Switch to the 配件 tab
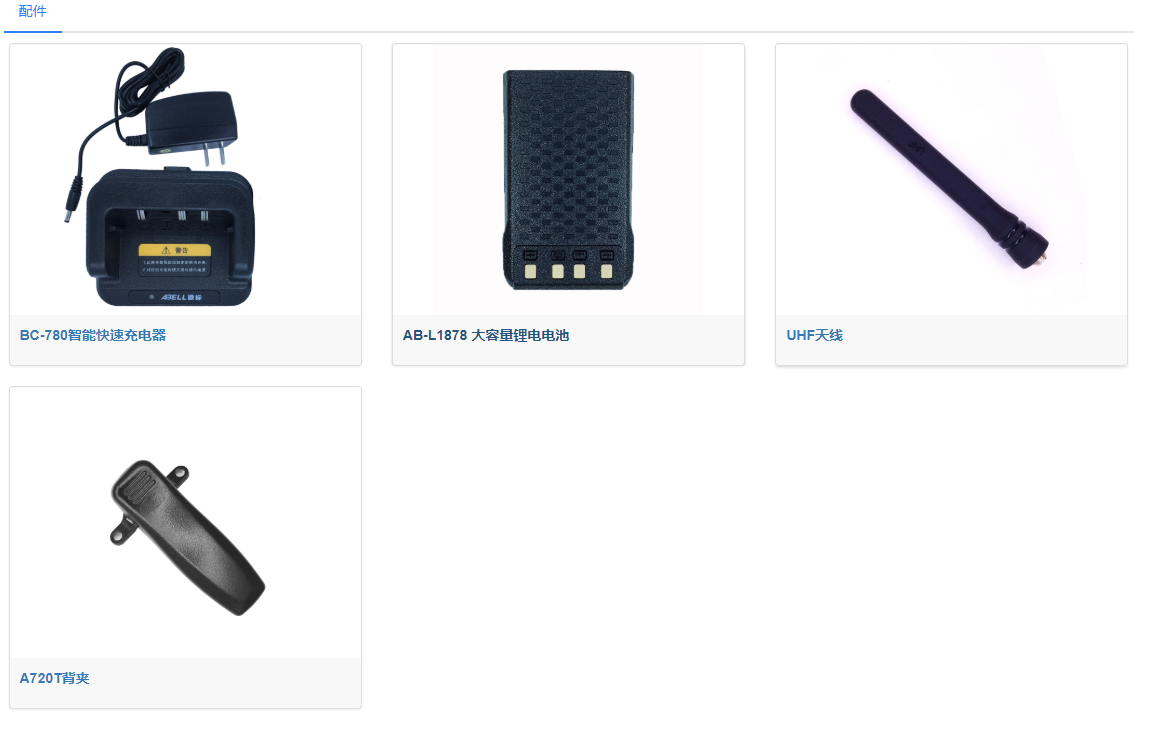This screenshot has width=1150, height=738. pos(32,12)
